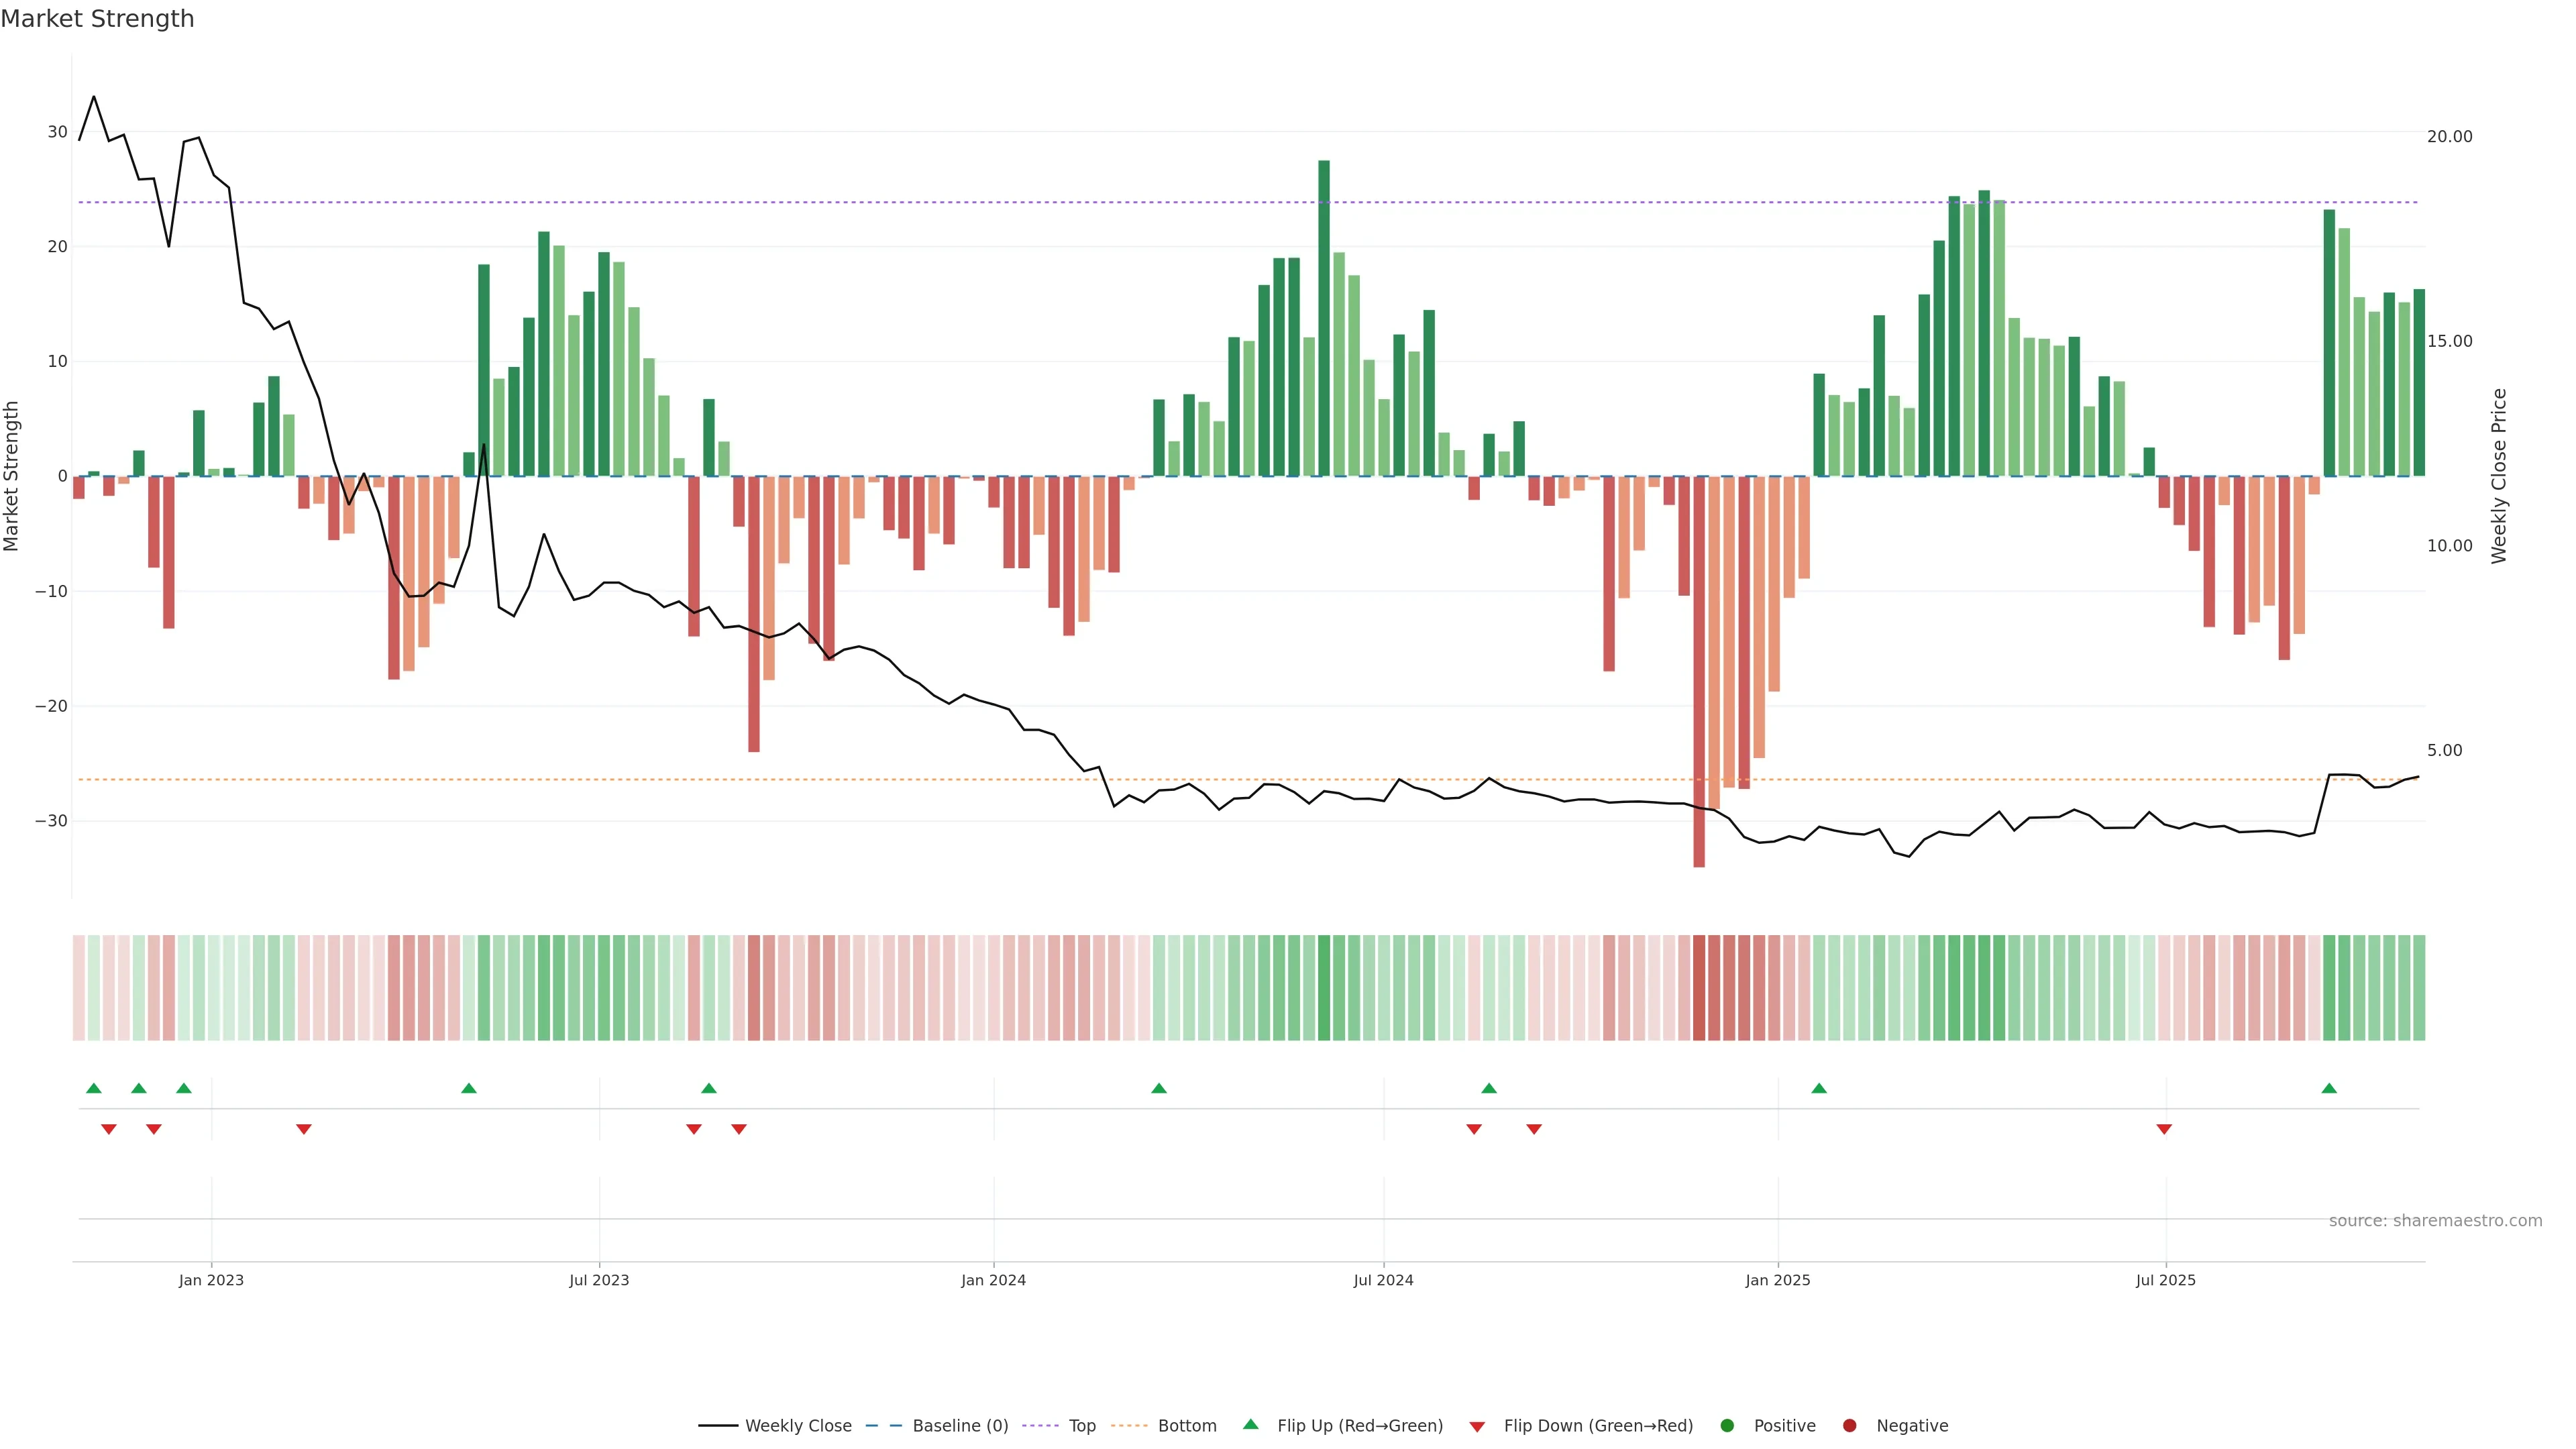Click the Positive green circle legend icon
Image resolution: width=2576 pixels, height=1449 pixels.
1727,1425
